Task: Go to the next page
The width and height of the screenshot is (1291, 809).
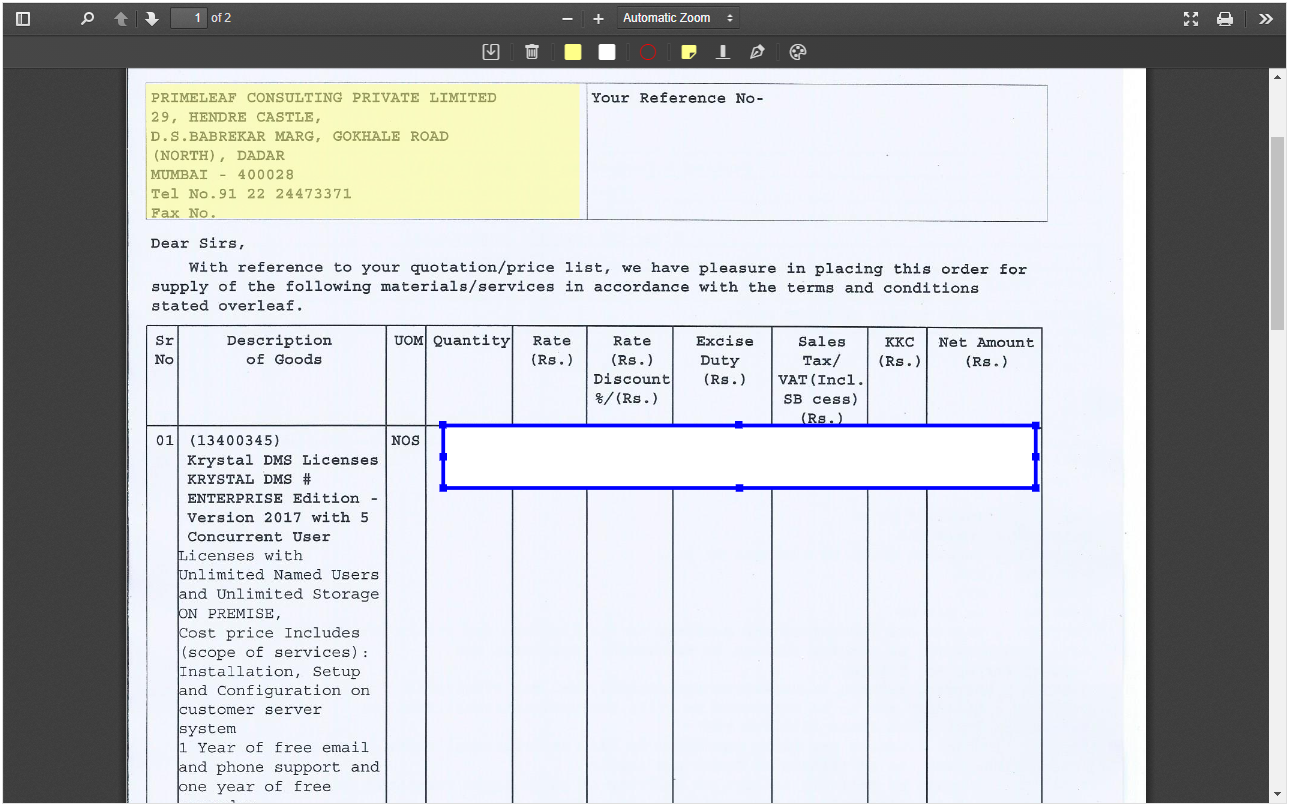Action: pos(152,18)
